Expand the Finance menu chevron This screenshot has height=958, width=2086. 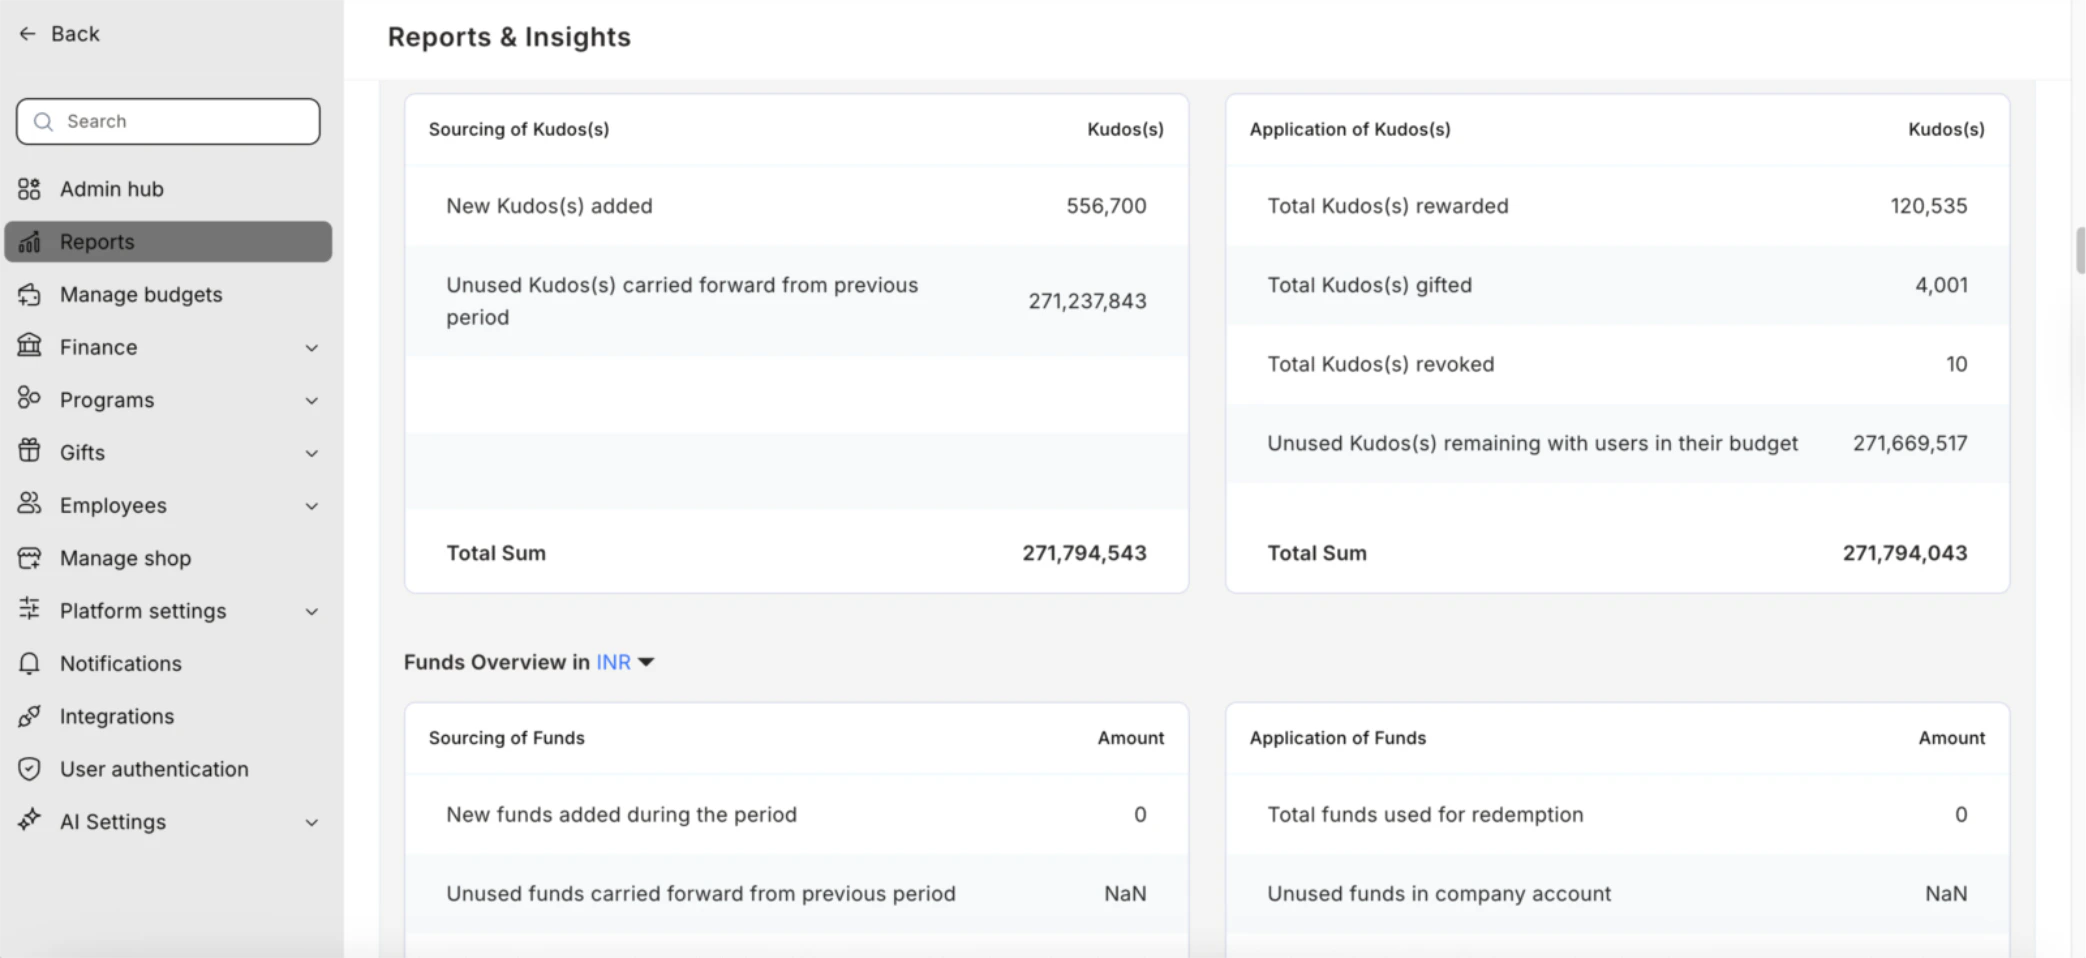312,348
